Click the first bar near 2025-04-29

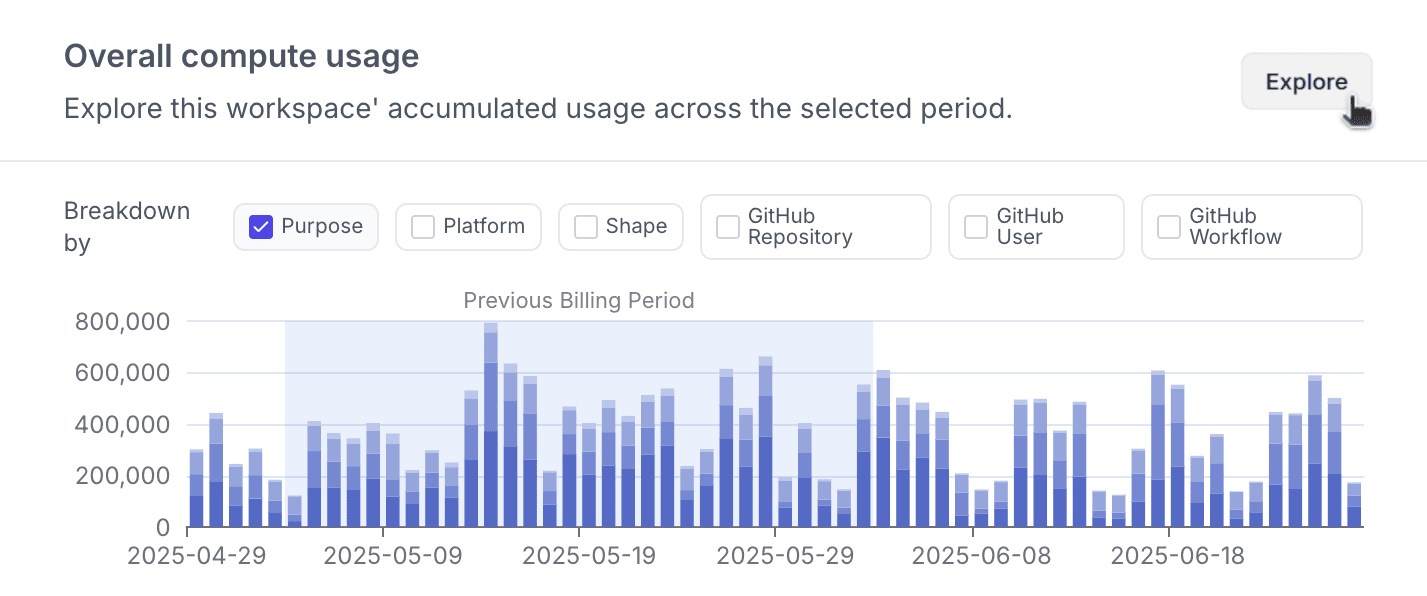click(x=194, y=490)
